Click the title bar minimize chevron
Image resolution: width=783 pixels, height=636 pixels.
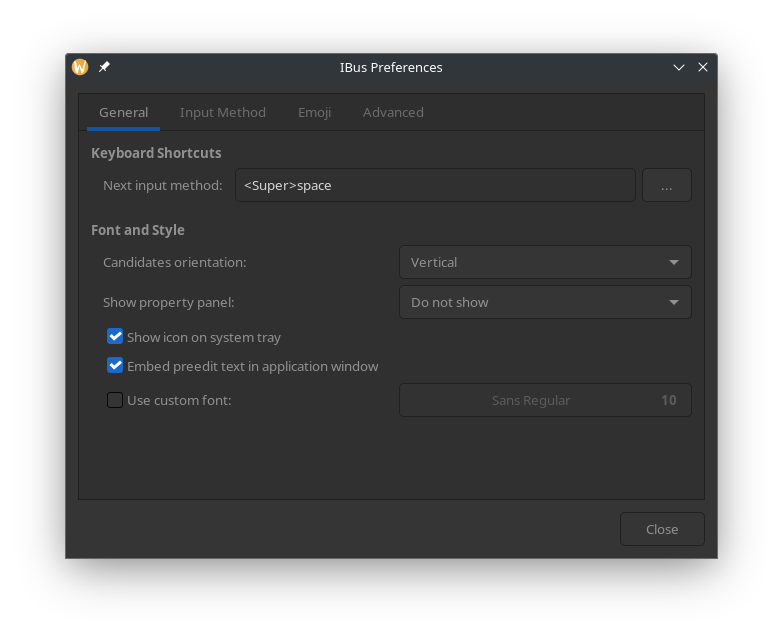pyautogui.click(x=679, y=67)
